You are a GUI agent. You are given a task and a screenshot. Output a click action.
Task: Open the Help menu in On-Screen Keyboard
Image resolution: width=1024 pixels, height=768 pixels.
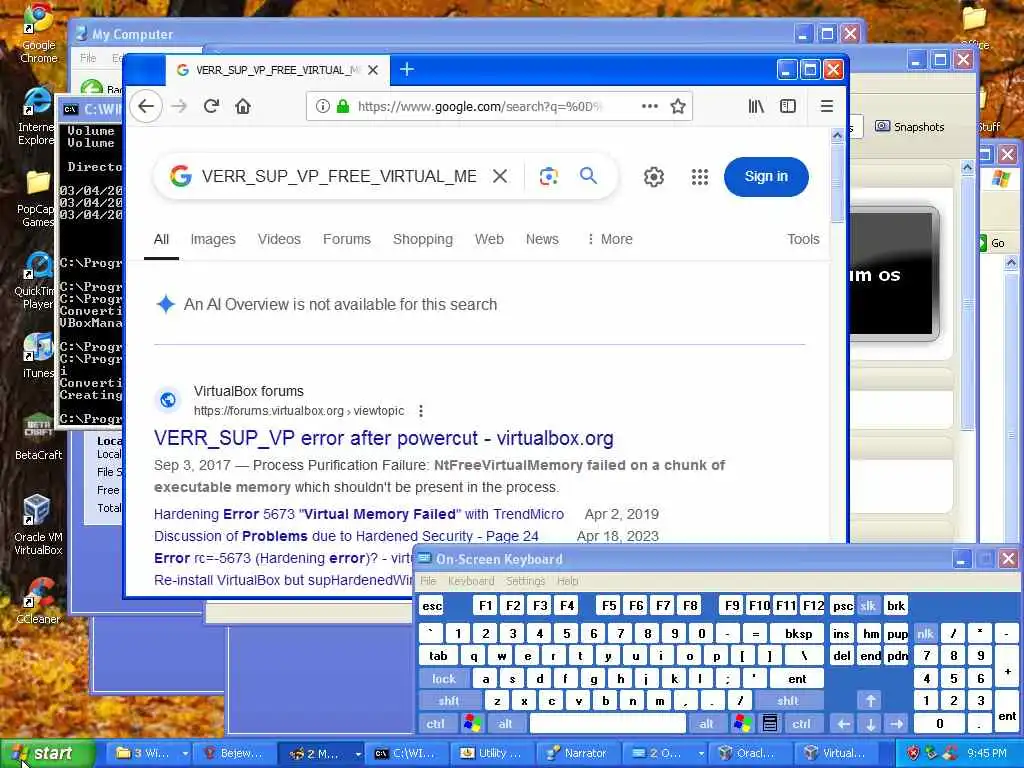pyautogui.click(x=568, y=581)
